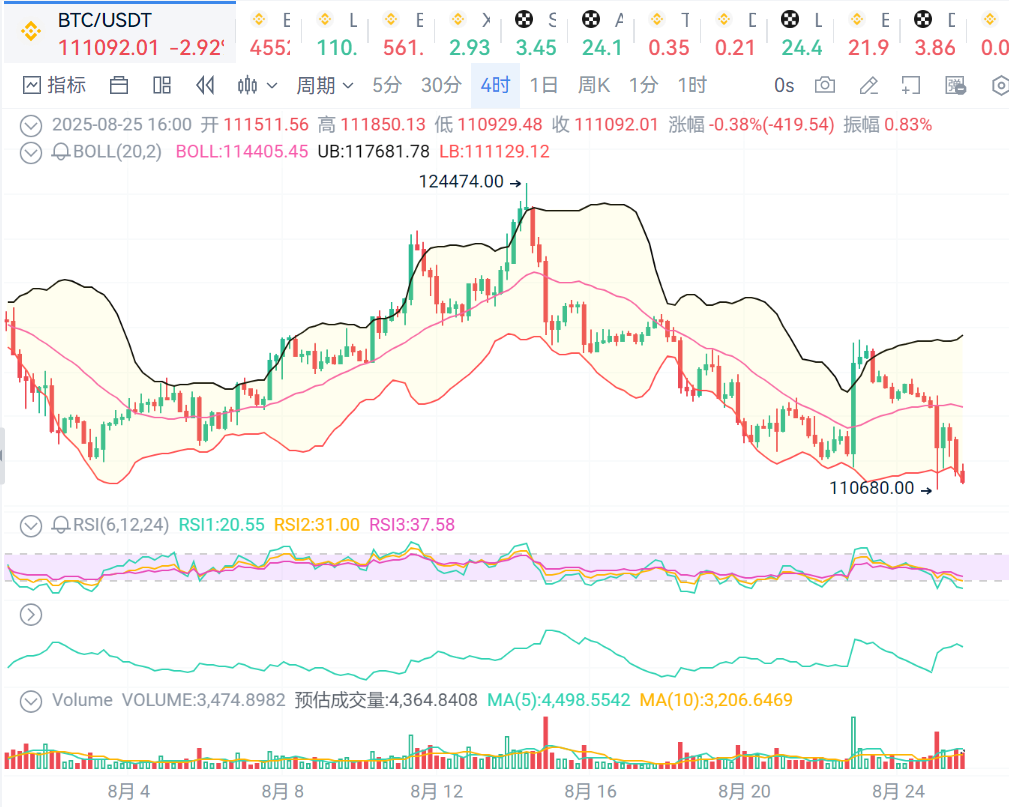
Task: Select the candlestick chart type icon
Action: click(248, 85)
